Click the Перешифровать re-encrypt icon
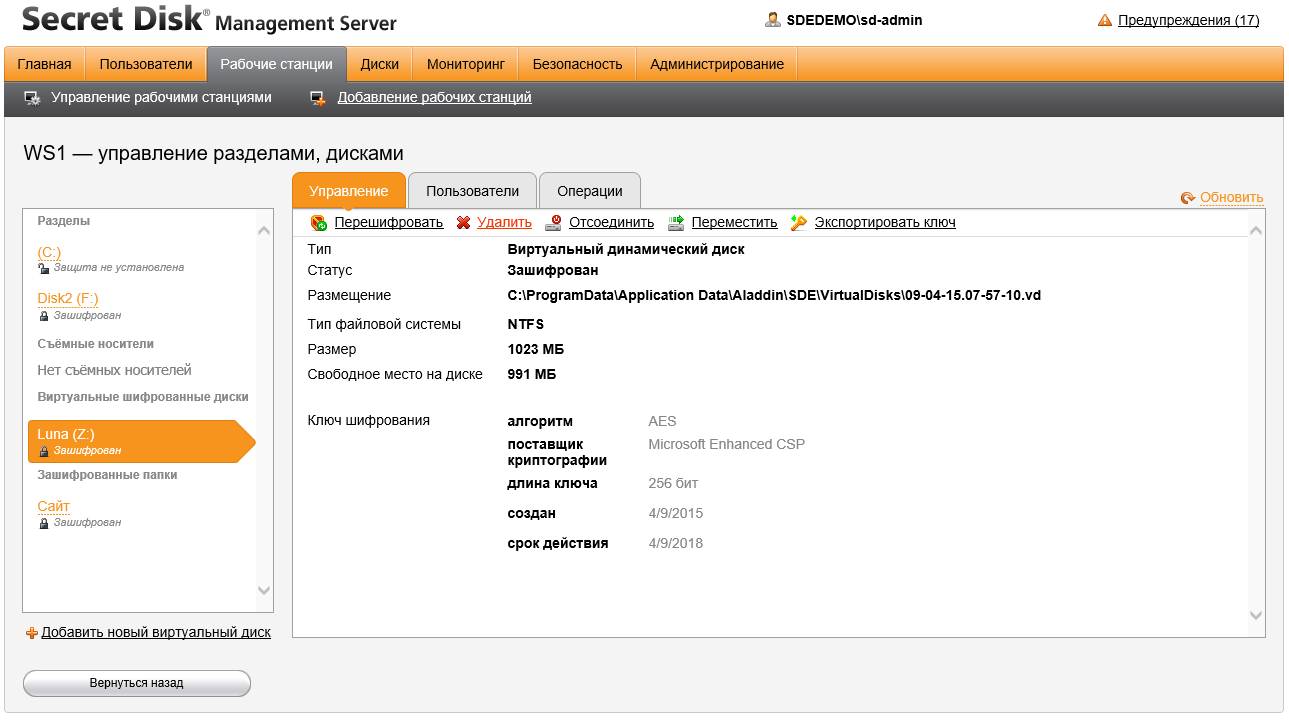1289x720 pixels. (x=318, y=223)
